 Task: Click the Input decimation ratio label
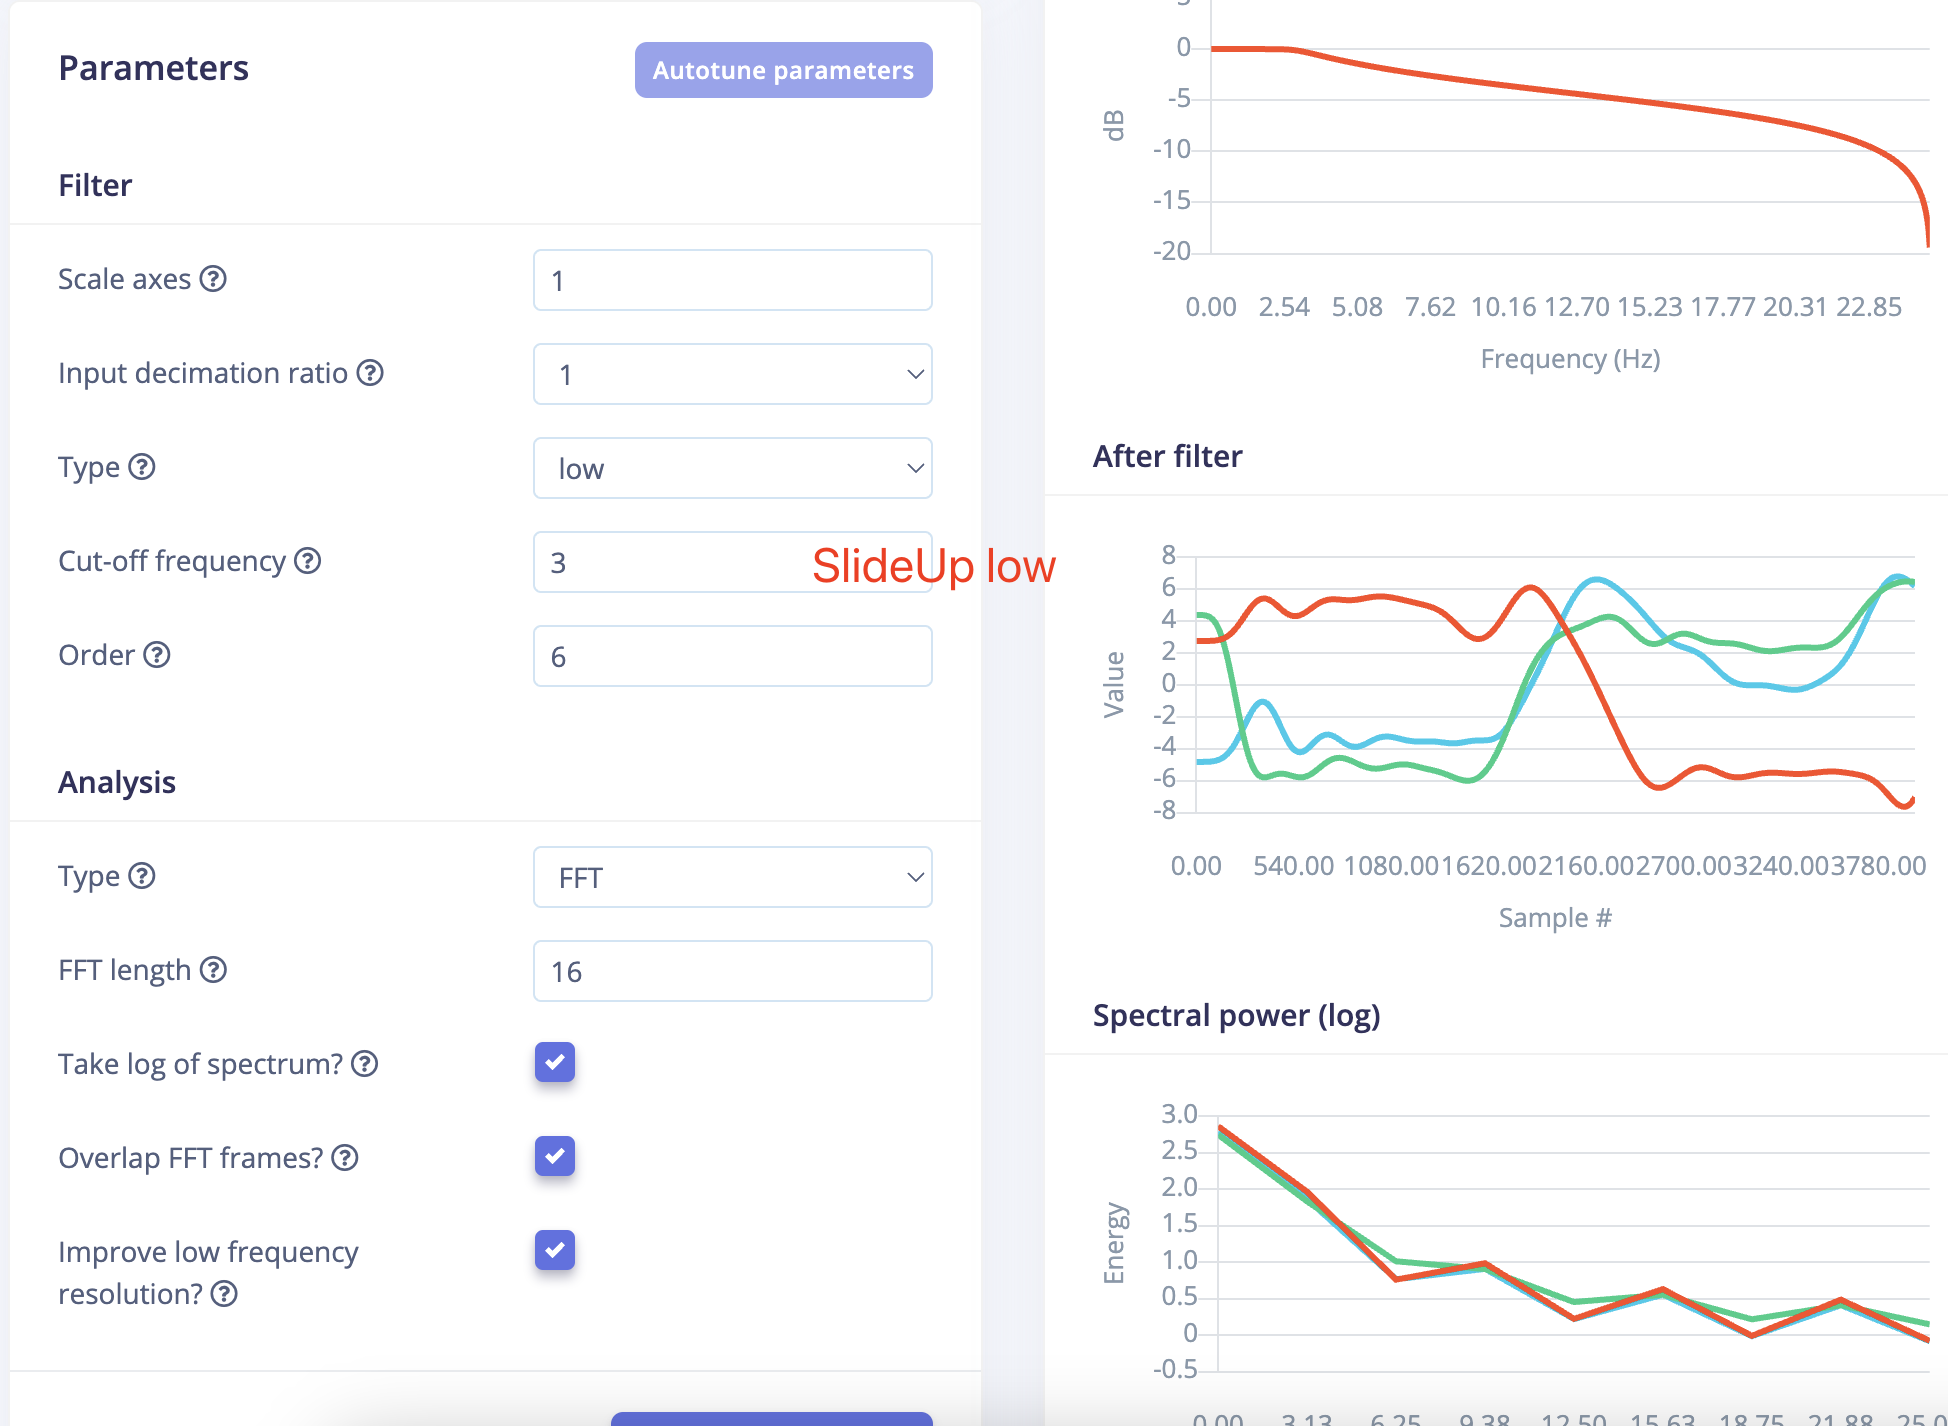(203, 373)
